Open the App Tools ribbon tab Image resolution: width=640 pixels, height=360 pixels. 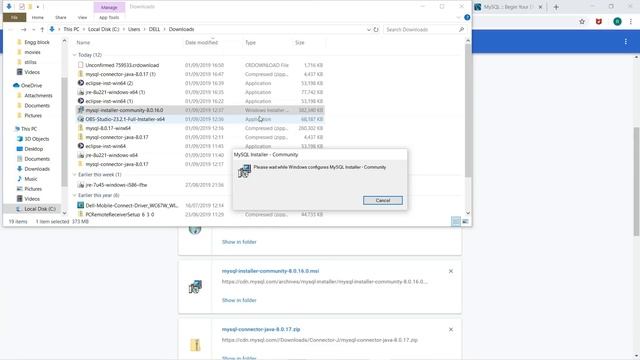(x=109, y=18)
